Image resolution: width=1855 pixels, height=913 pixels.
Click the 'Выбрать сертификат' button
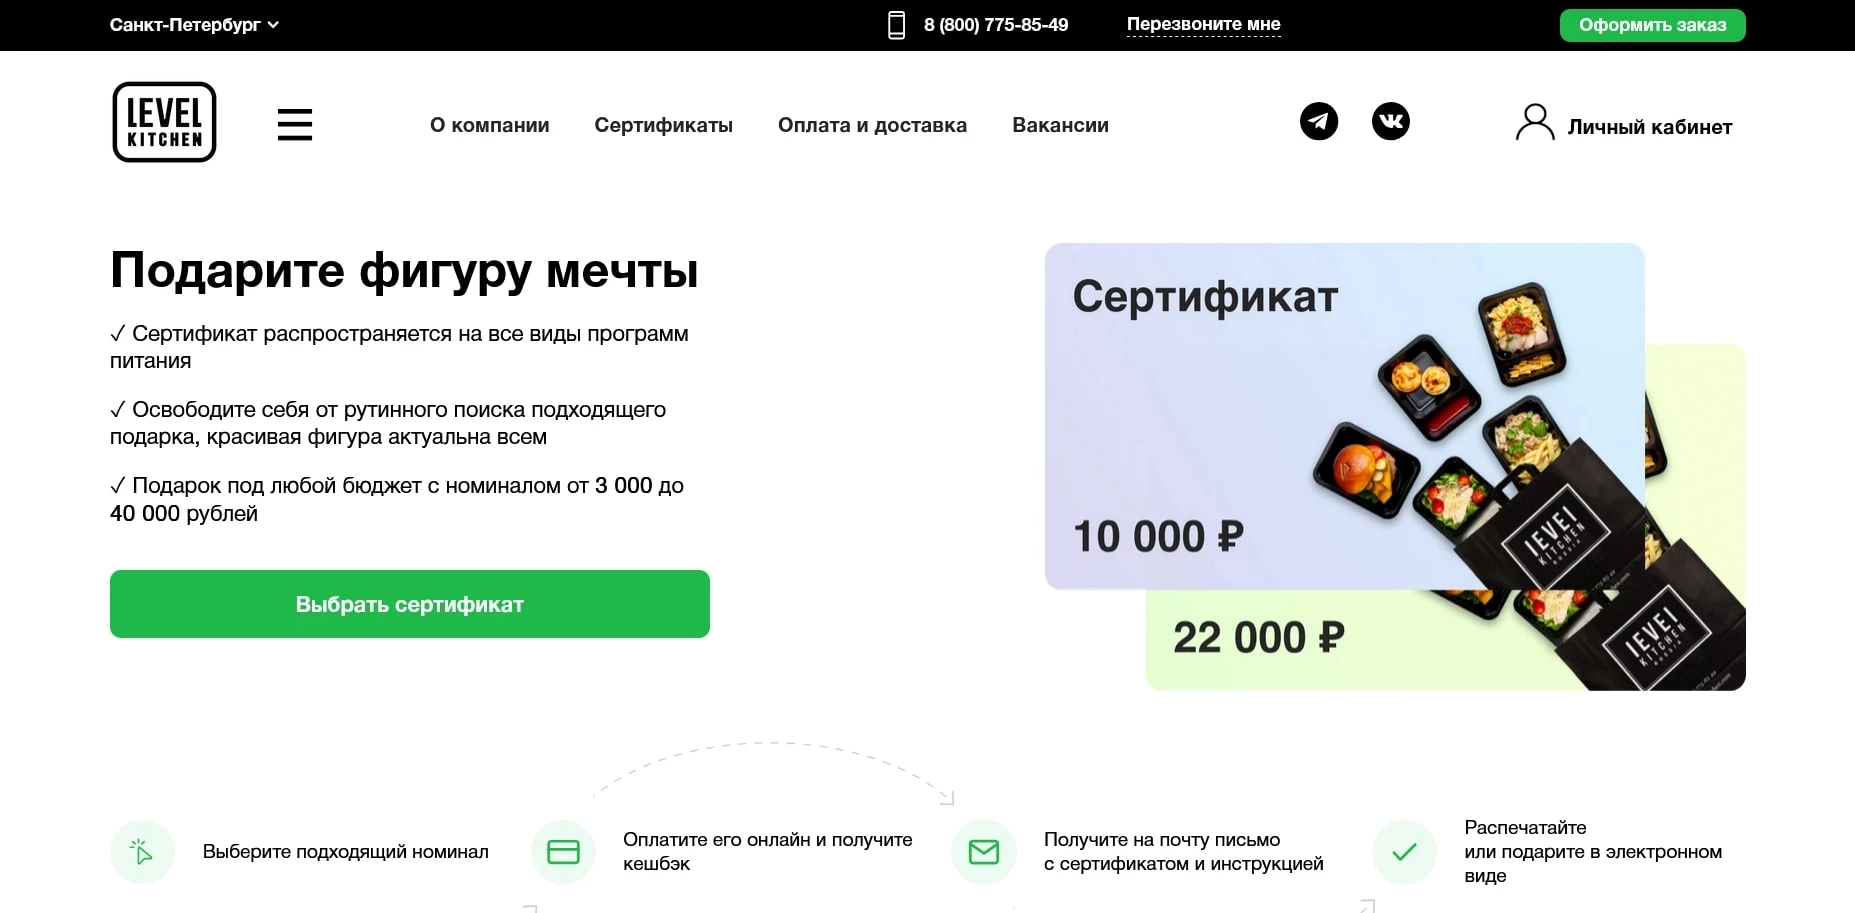(x=409, y=604)
